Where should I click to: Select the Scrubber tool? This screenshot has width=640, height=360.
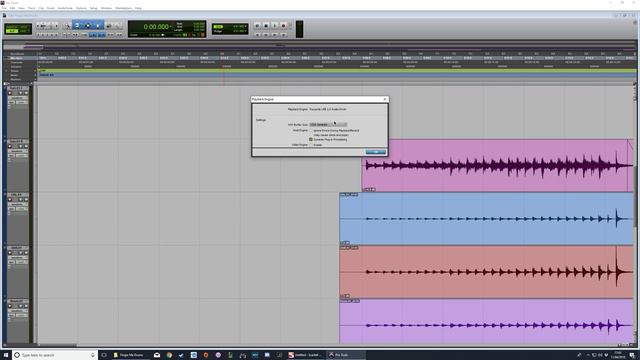coord(109,26)
